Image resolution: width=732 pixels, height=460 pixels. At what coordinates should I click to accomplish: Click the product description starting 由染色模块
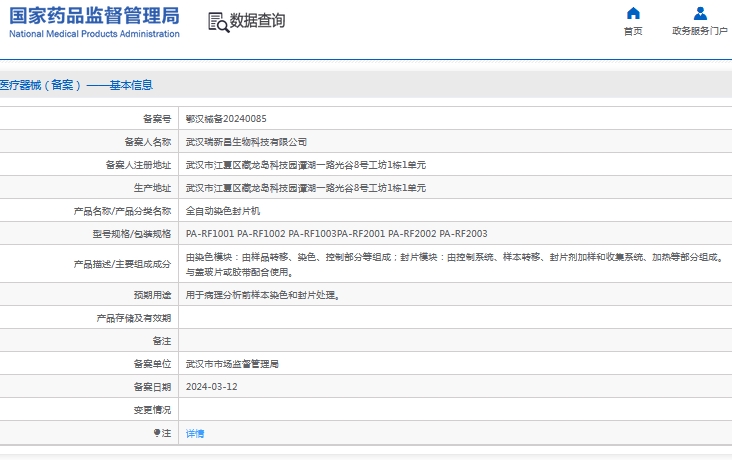pyautogui.click(x=455, y=257)
